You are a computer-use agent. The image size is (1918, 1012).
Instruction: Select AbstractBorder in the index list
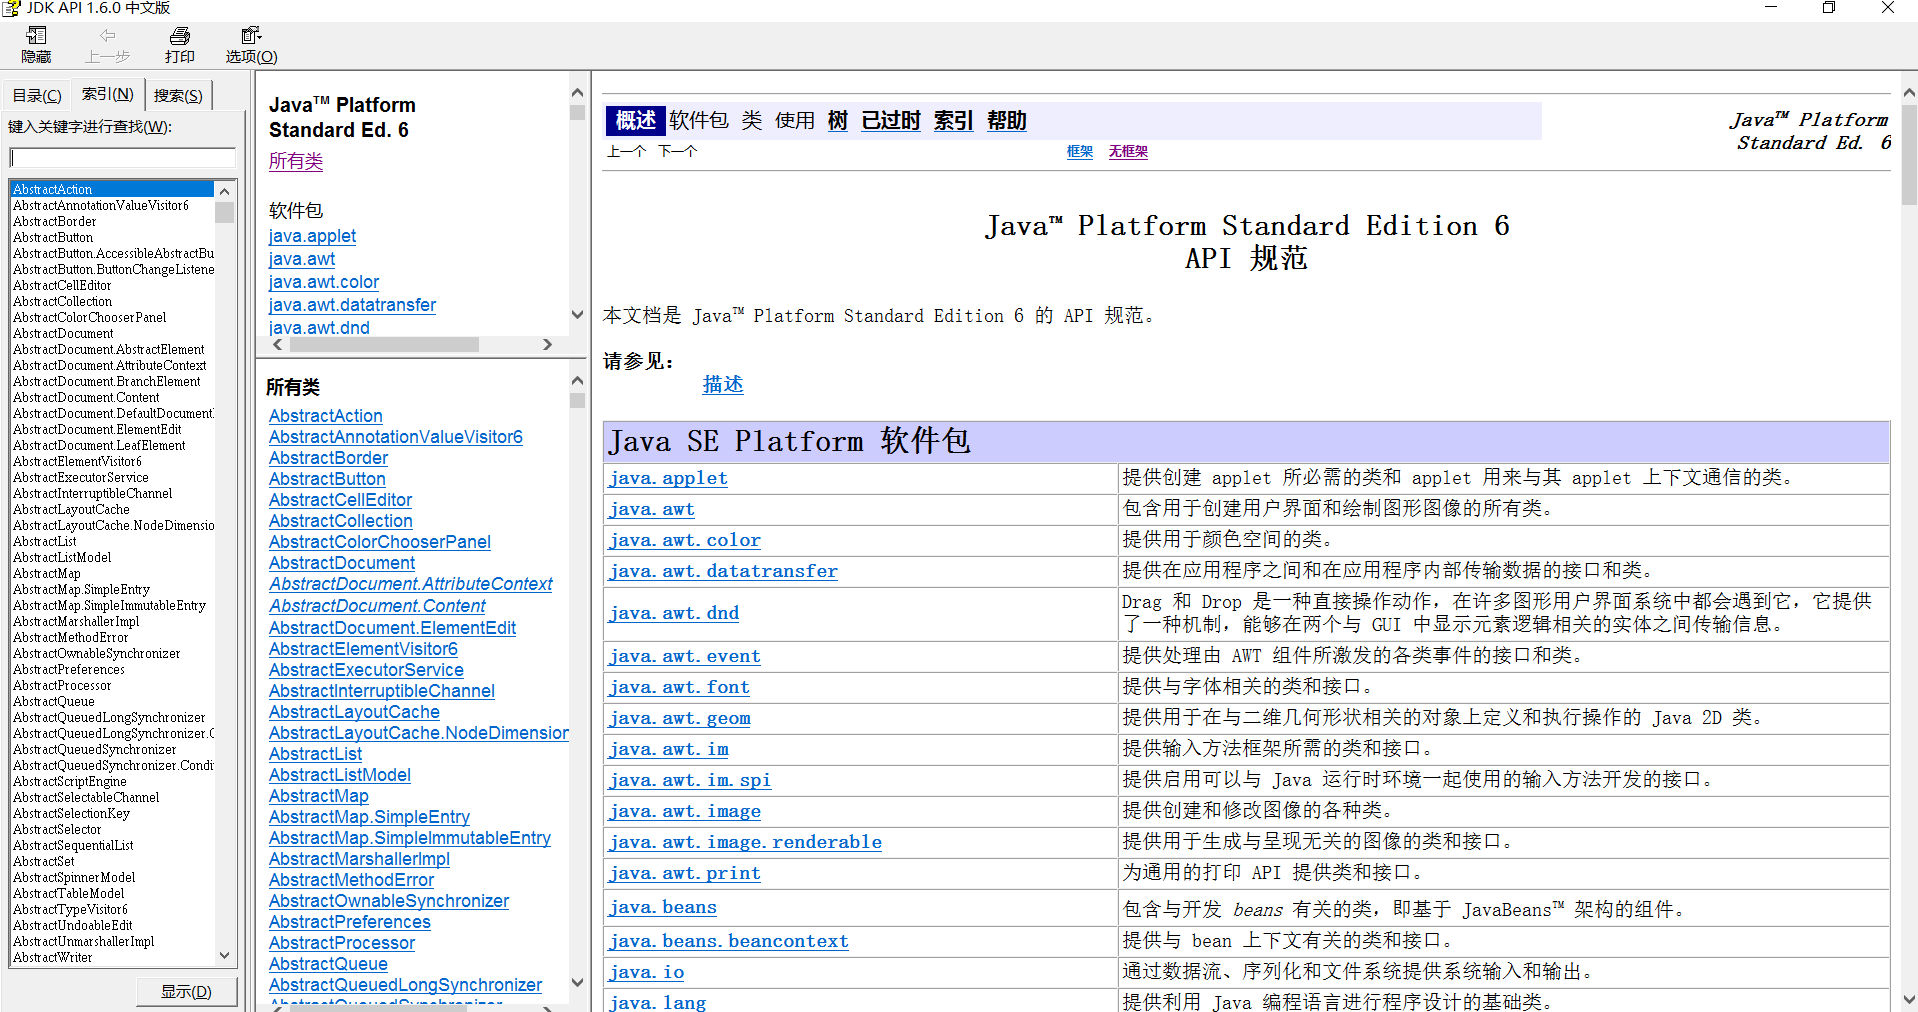coord(55,221)
